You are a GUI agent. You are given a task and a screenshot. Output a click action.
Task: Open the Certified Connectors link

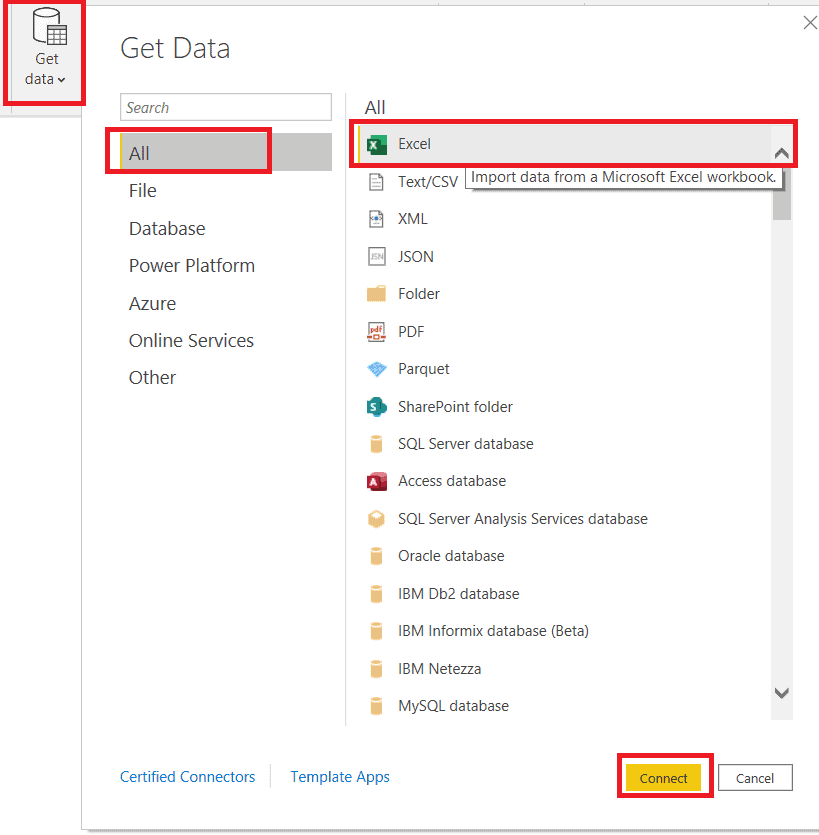click(x=188, y=777)
